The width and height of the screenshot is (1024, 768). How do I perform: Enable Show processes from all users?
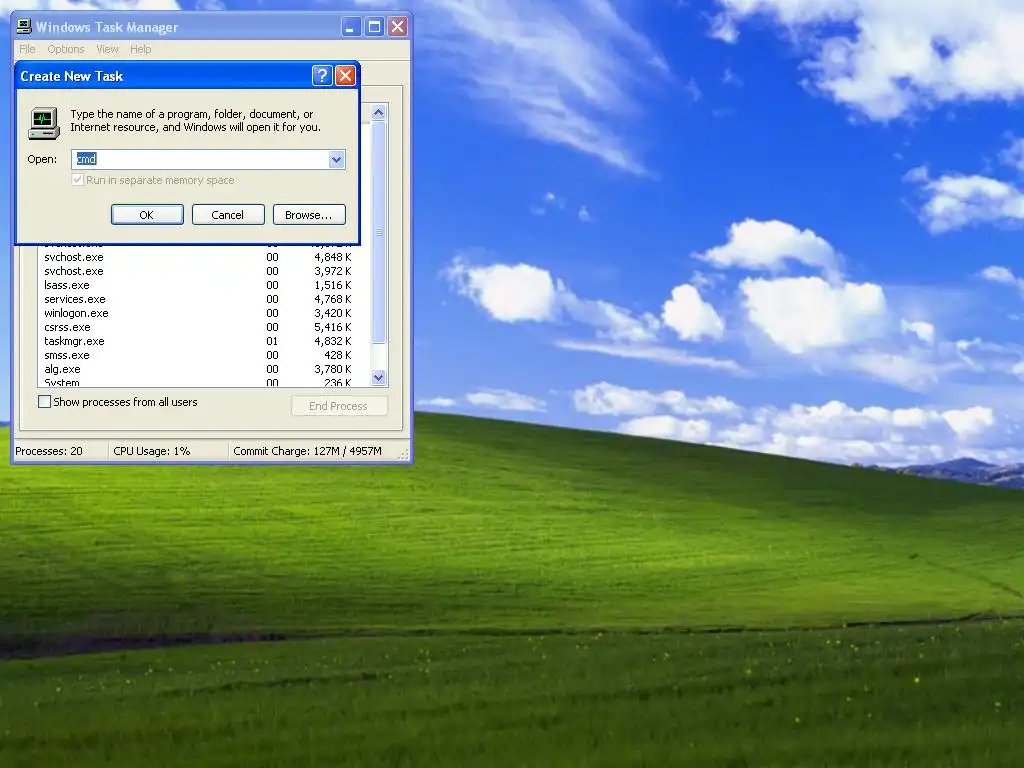click(44, 402)
